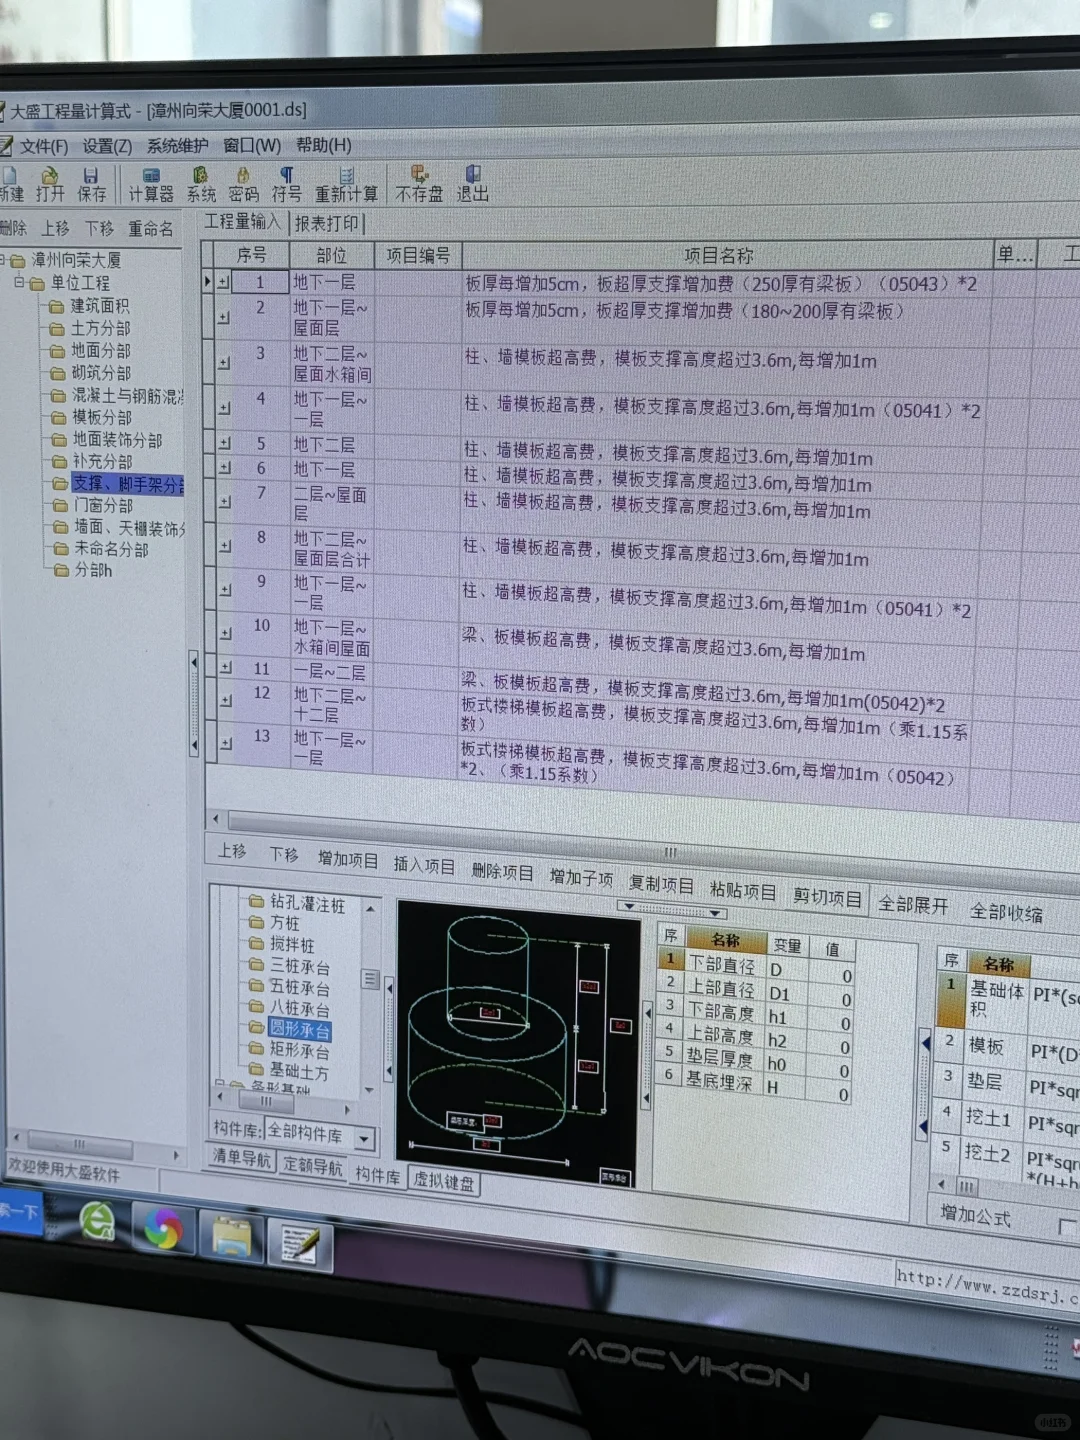The image size is (1080, 1440).
Task: Click the 插入项目 button
Action: [424, 865]
